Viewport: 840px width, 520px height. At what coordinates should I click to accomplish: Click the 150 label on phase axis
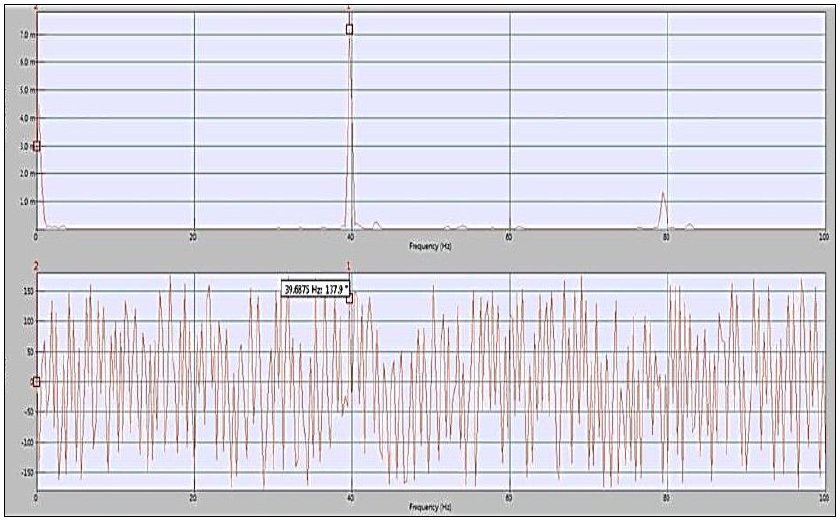27,291
